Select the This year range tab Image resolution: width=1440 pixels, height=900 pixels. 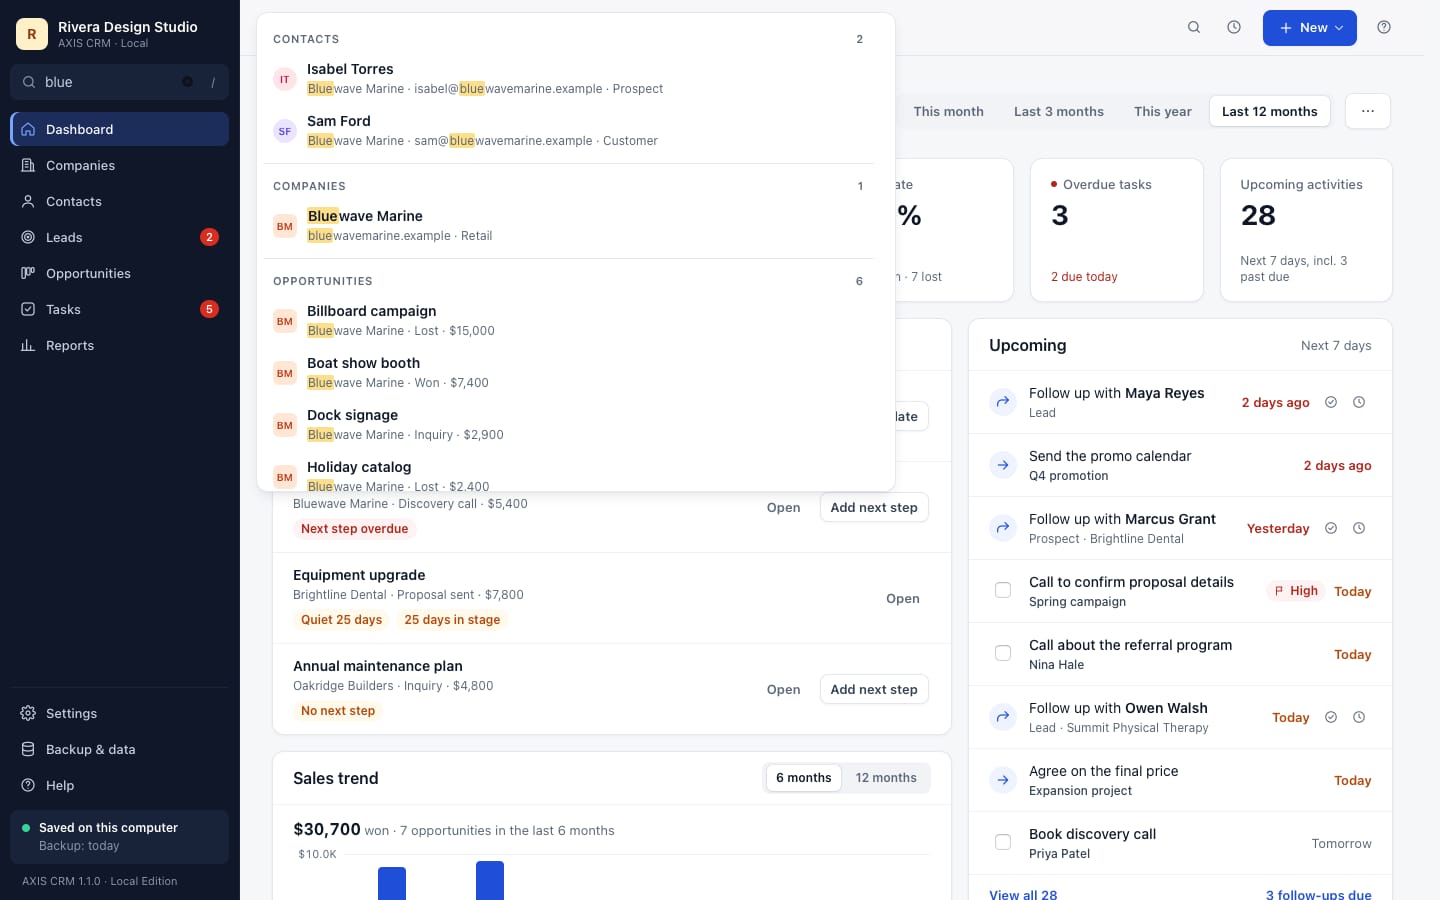(1163, 111)
